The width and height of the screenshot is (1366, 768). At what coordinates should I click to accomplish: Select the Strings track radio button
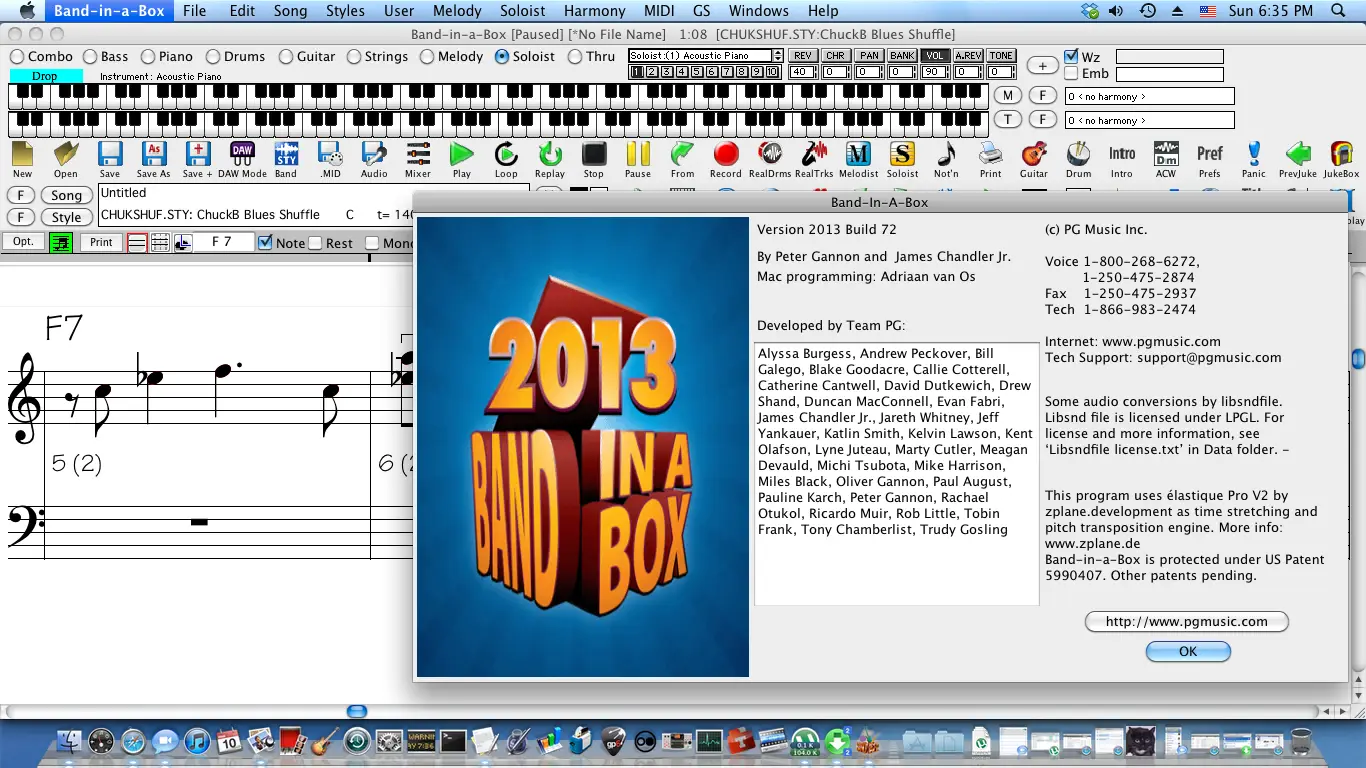click(354, 57)
